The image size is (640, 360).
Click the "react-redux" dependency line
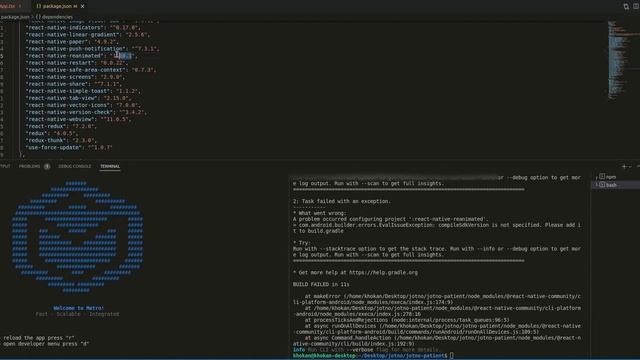click(61, 126)
